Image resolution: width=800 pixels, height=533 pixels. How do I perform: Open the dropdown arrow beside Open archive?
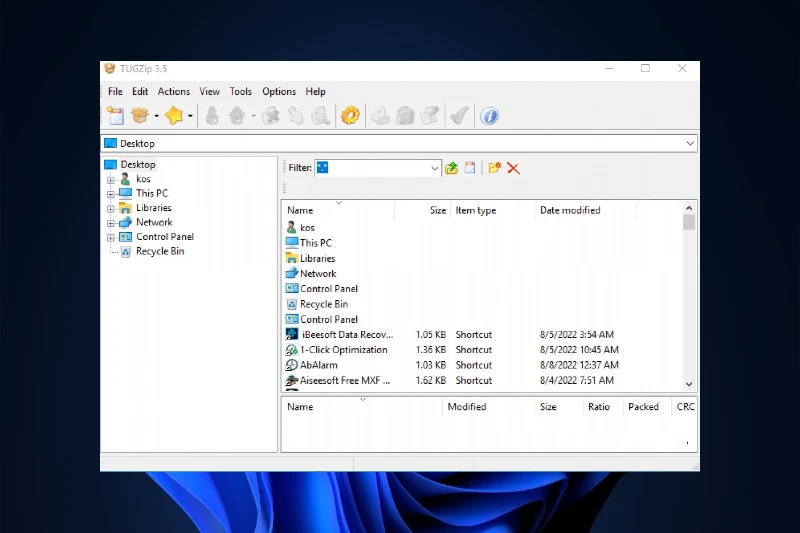[156, 116]
